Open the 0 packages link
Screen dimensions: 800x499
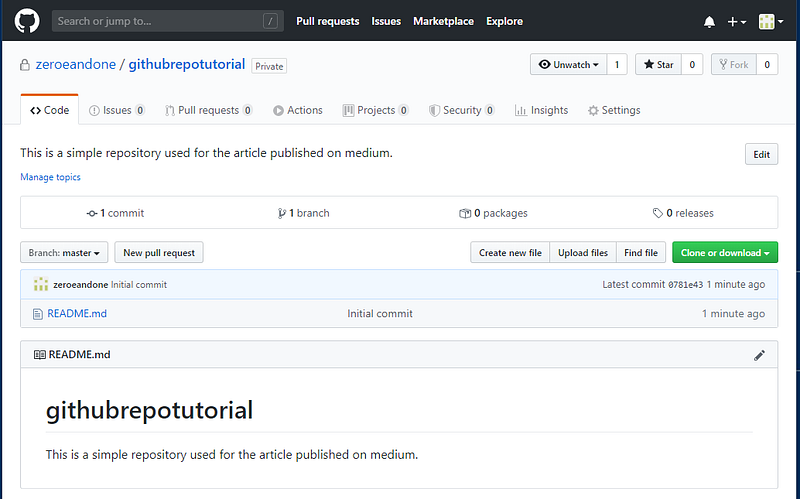tap(493, 213)
